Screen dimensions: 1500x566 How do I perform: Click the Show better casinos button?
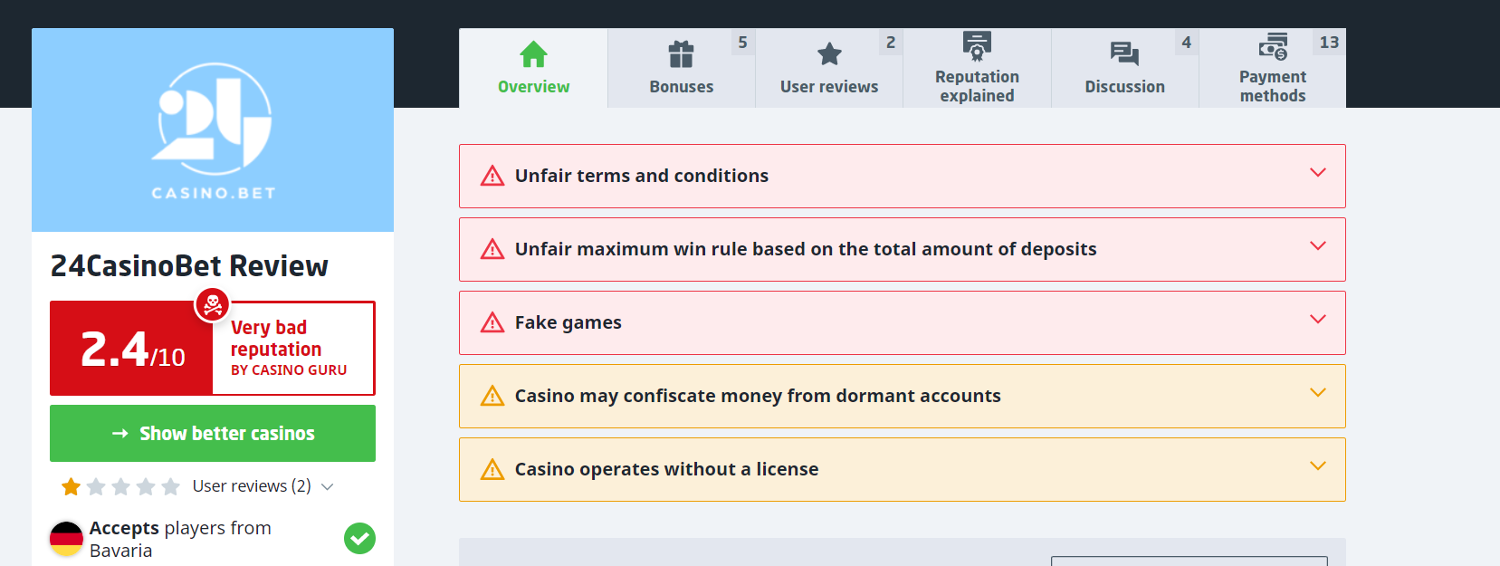tap(213, 434)
